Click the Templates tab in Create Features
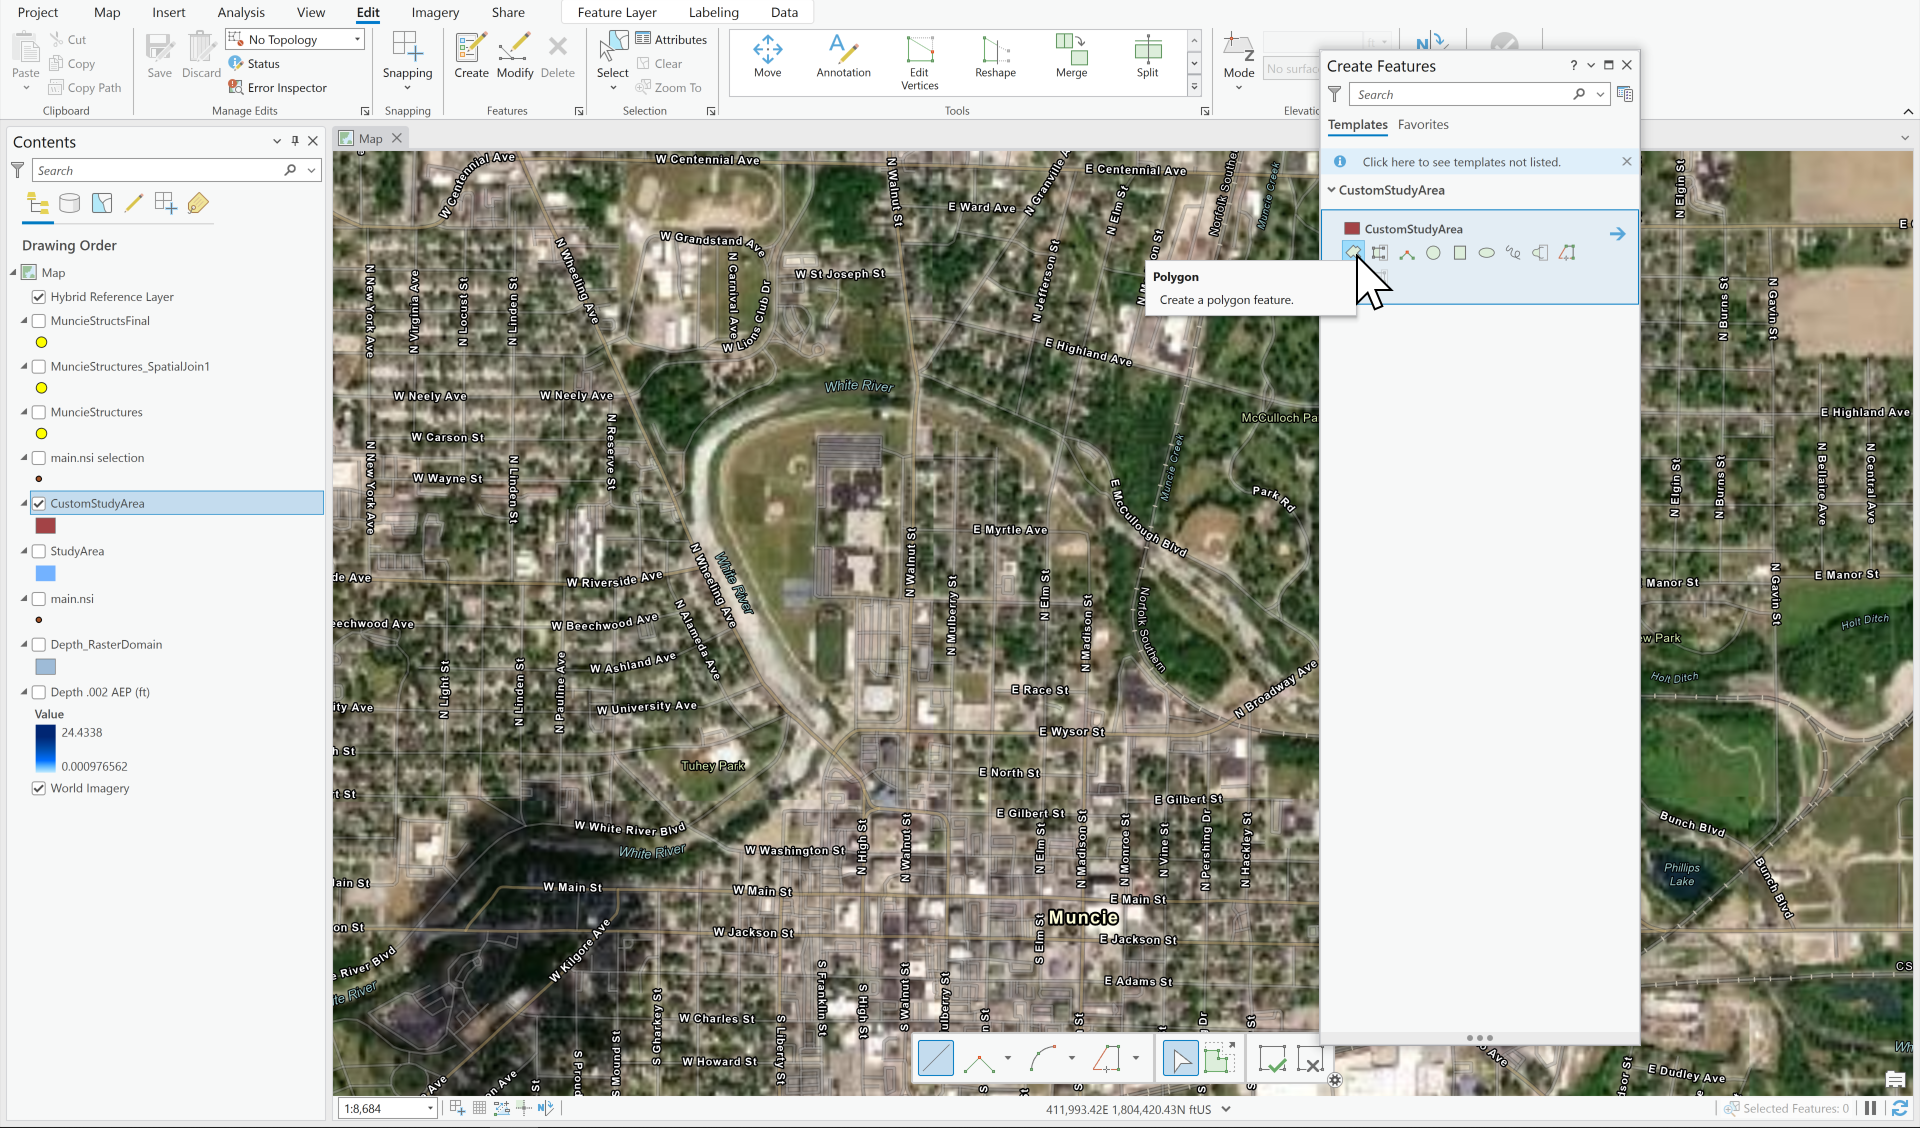Screen dimensions: 1920x1128 1356,124
